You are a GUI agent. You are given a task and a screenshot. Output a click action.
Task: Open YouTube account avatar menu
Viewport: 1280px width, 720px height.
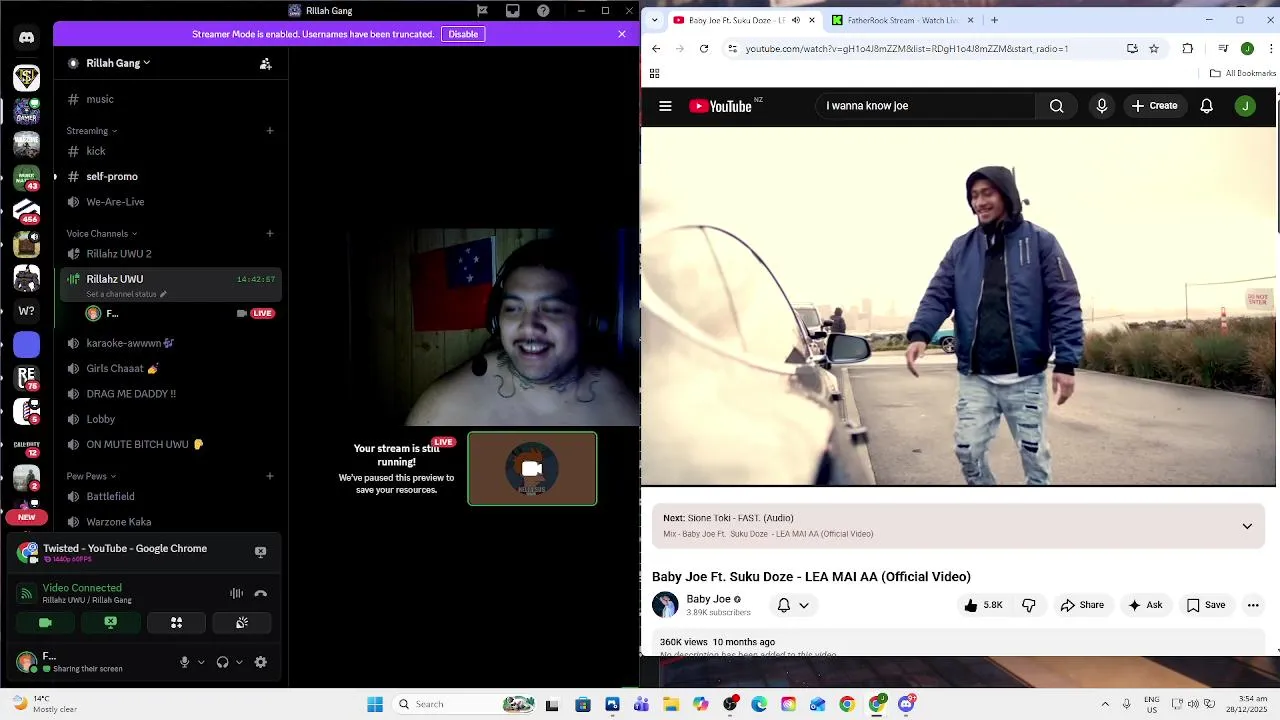coord(1245,106)
